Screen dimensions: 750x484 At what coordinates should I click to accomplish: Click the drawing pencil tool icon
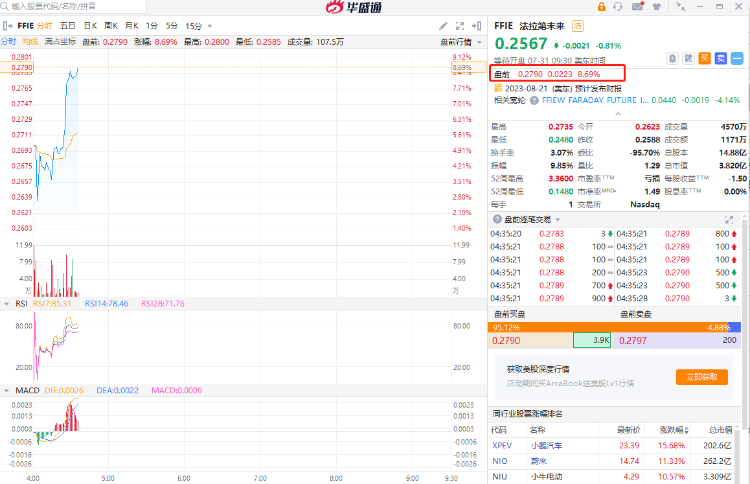coord(443,26)
